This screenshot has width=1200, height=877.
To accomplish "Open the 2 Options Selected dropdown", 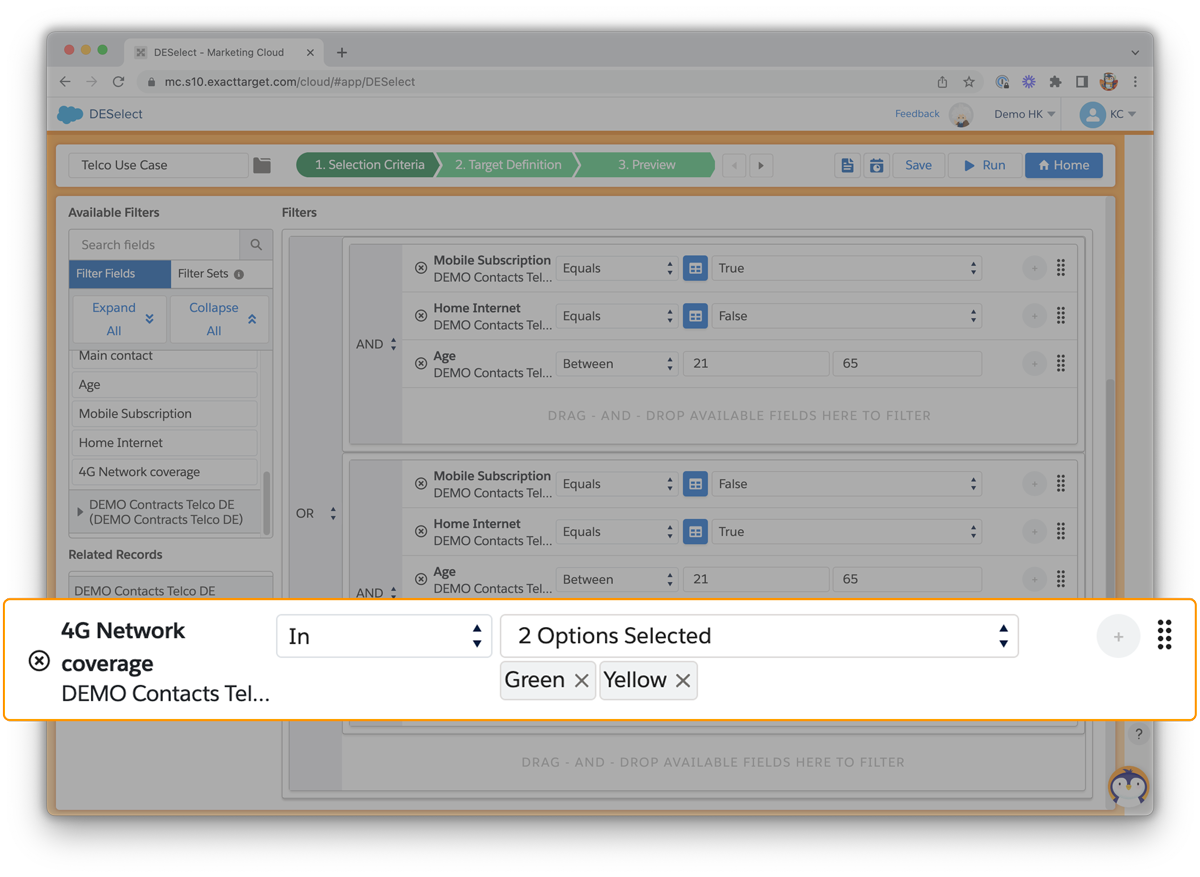I will (x=758, y=636).
